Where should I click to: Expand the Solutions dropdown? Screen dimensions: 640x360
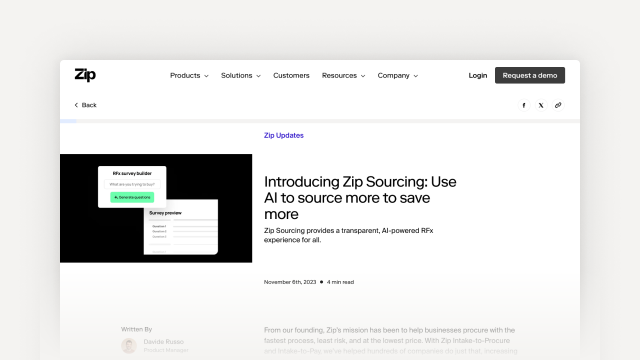tap(240, 76)
